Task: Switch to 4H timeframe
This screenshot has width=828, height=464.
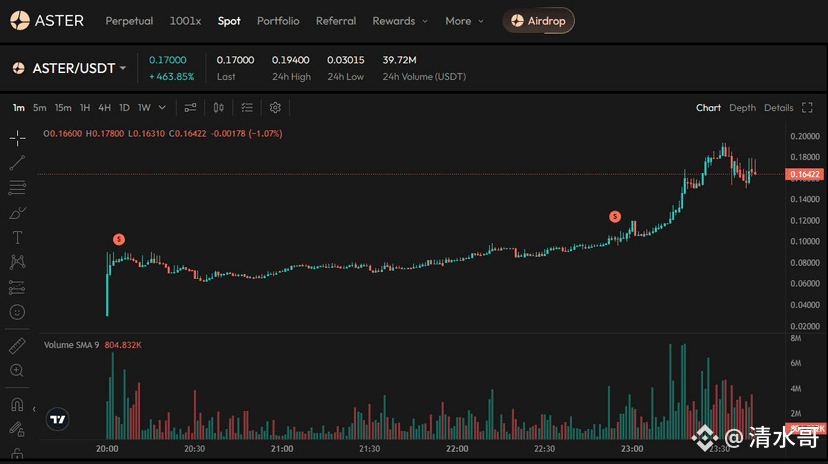Action: click(x=105, y=108)
